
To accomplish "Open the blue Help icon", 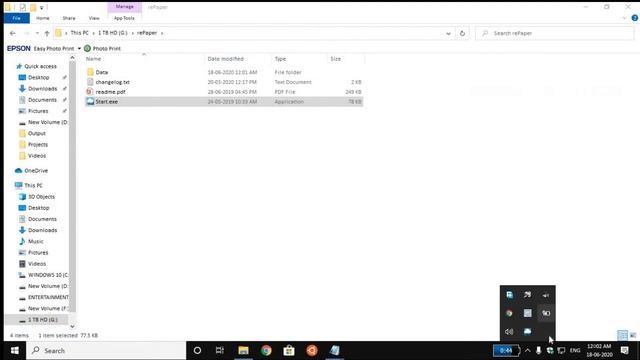I will pyautogui.click(x=635, y=18).
